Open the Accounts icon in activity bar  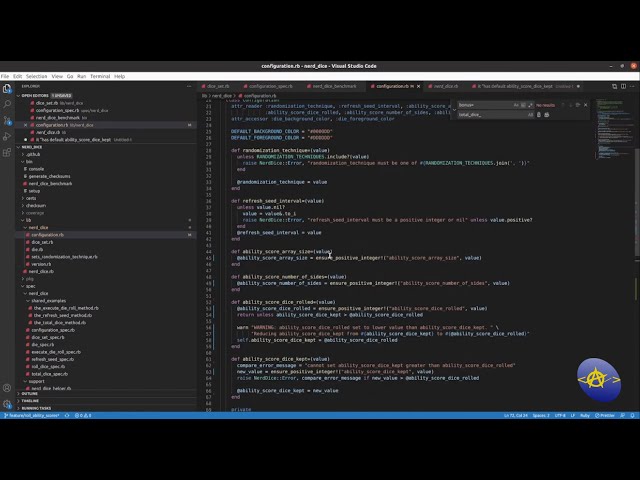[7, 388]
